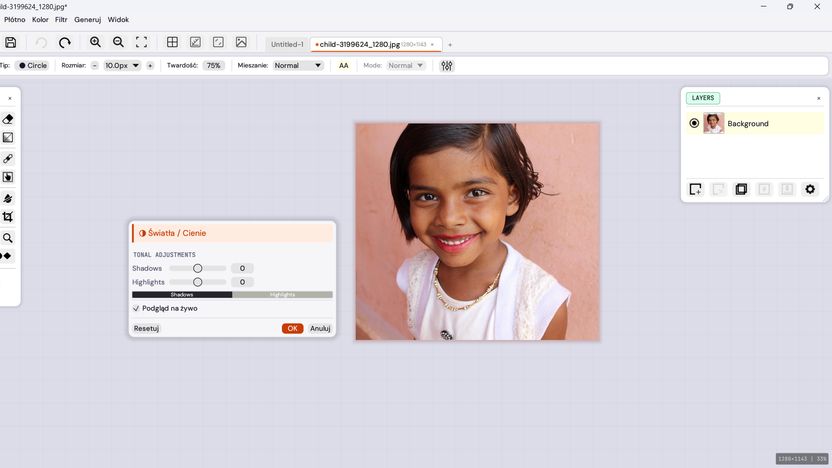
Task: Close the Layers panel
Action: pos(819,98)
